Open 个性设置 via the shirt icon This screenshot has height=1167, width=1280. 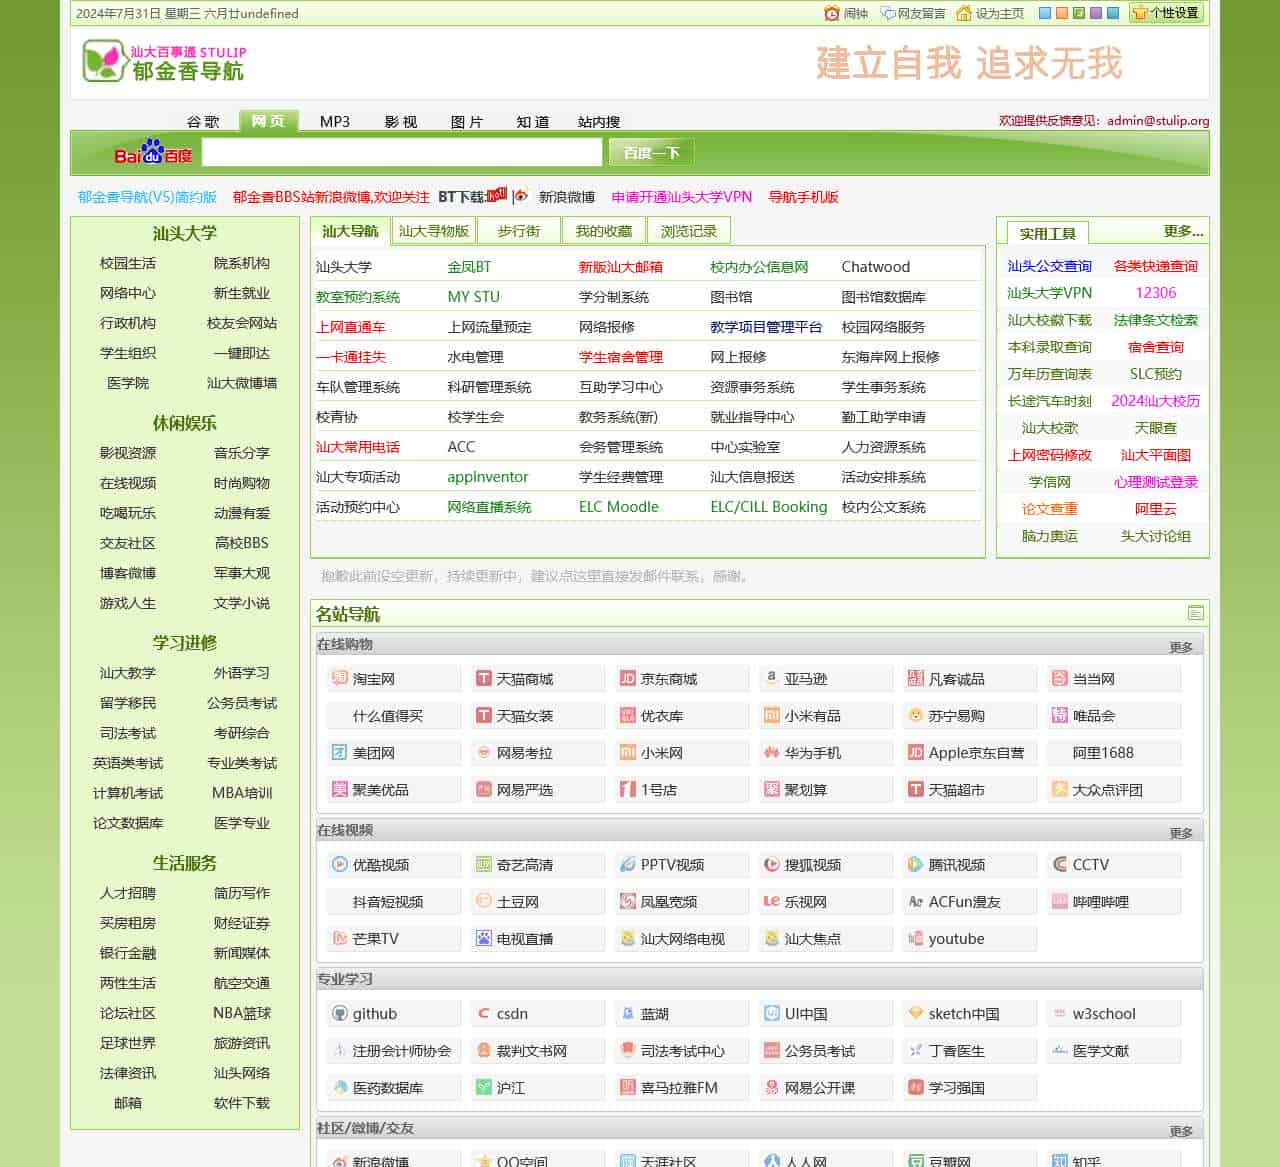[x=1140, y=13]
